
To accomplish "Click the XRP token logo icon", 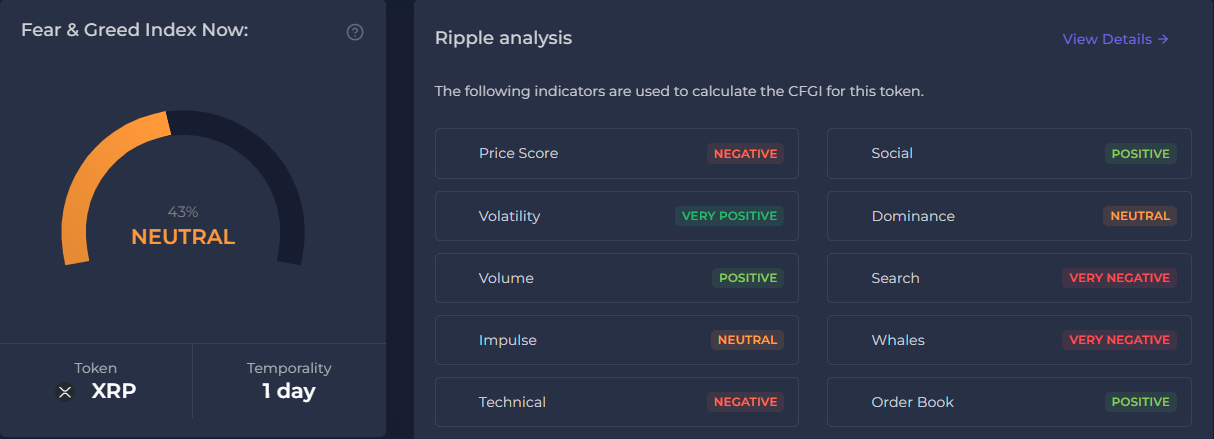I will [x=66, y=392].
